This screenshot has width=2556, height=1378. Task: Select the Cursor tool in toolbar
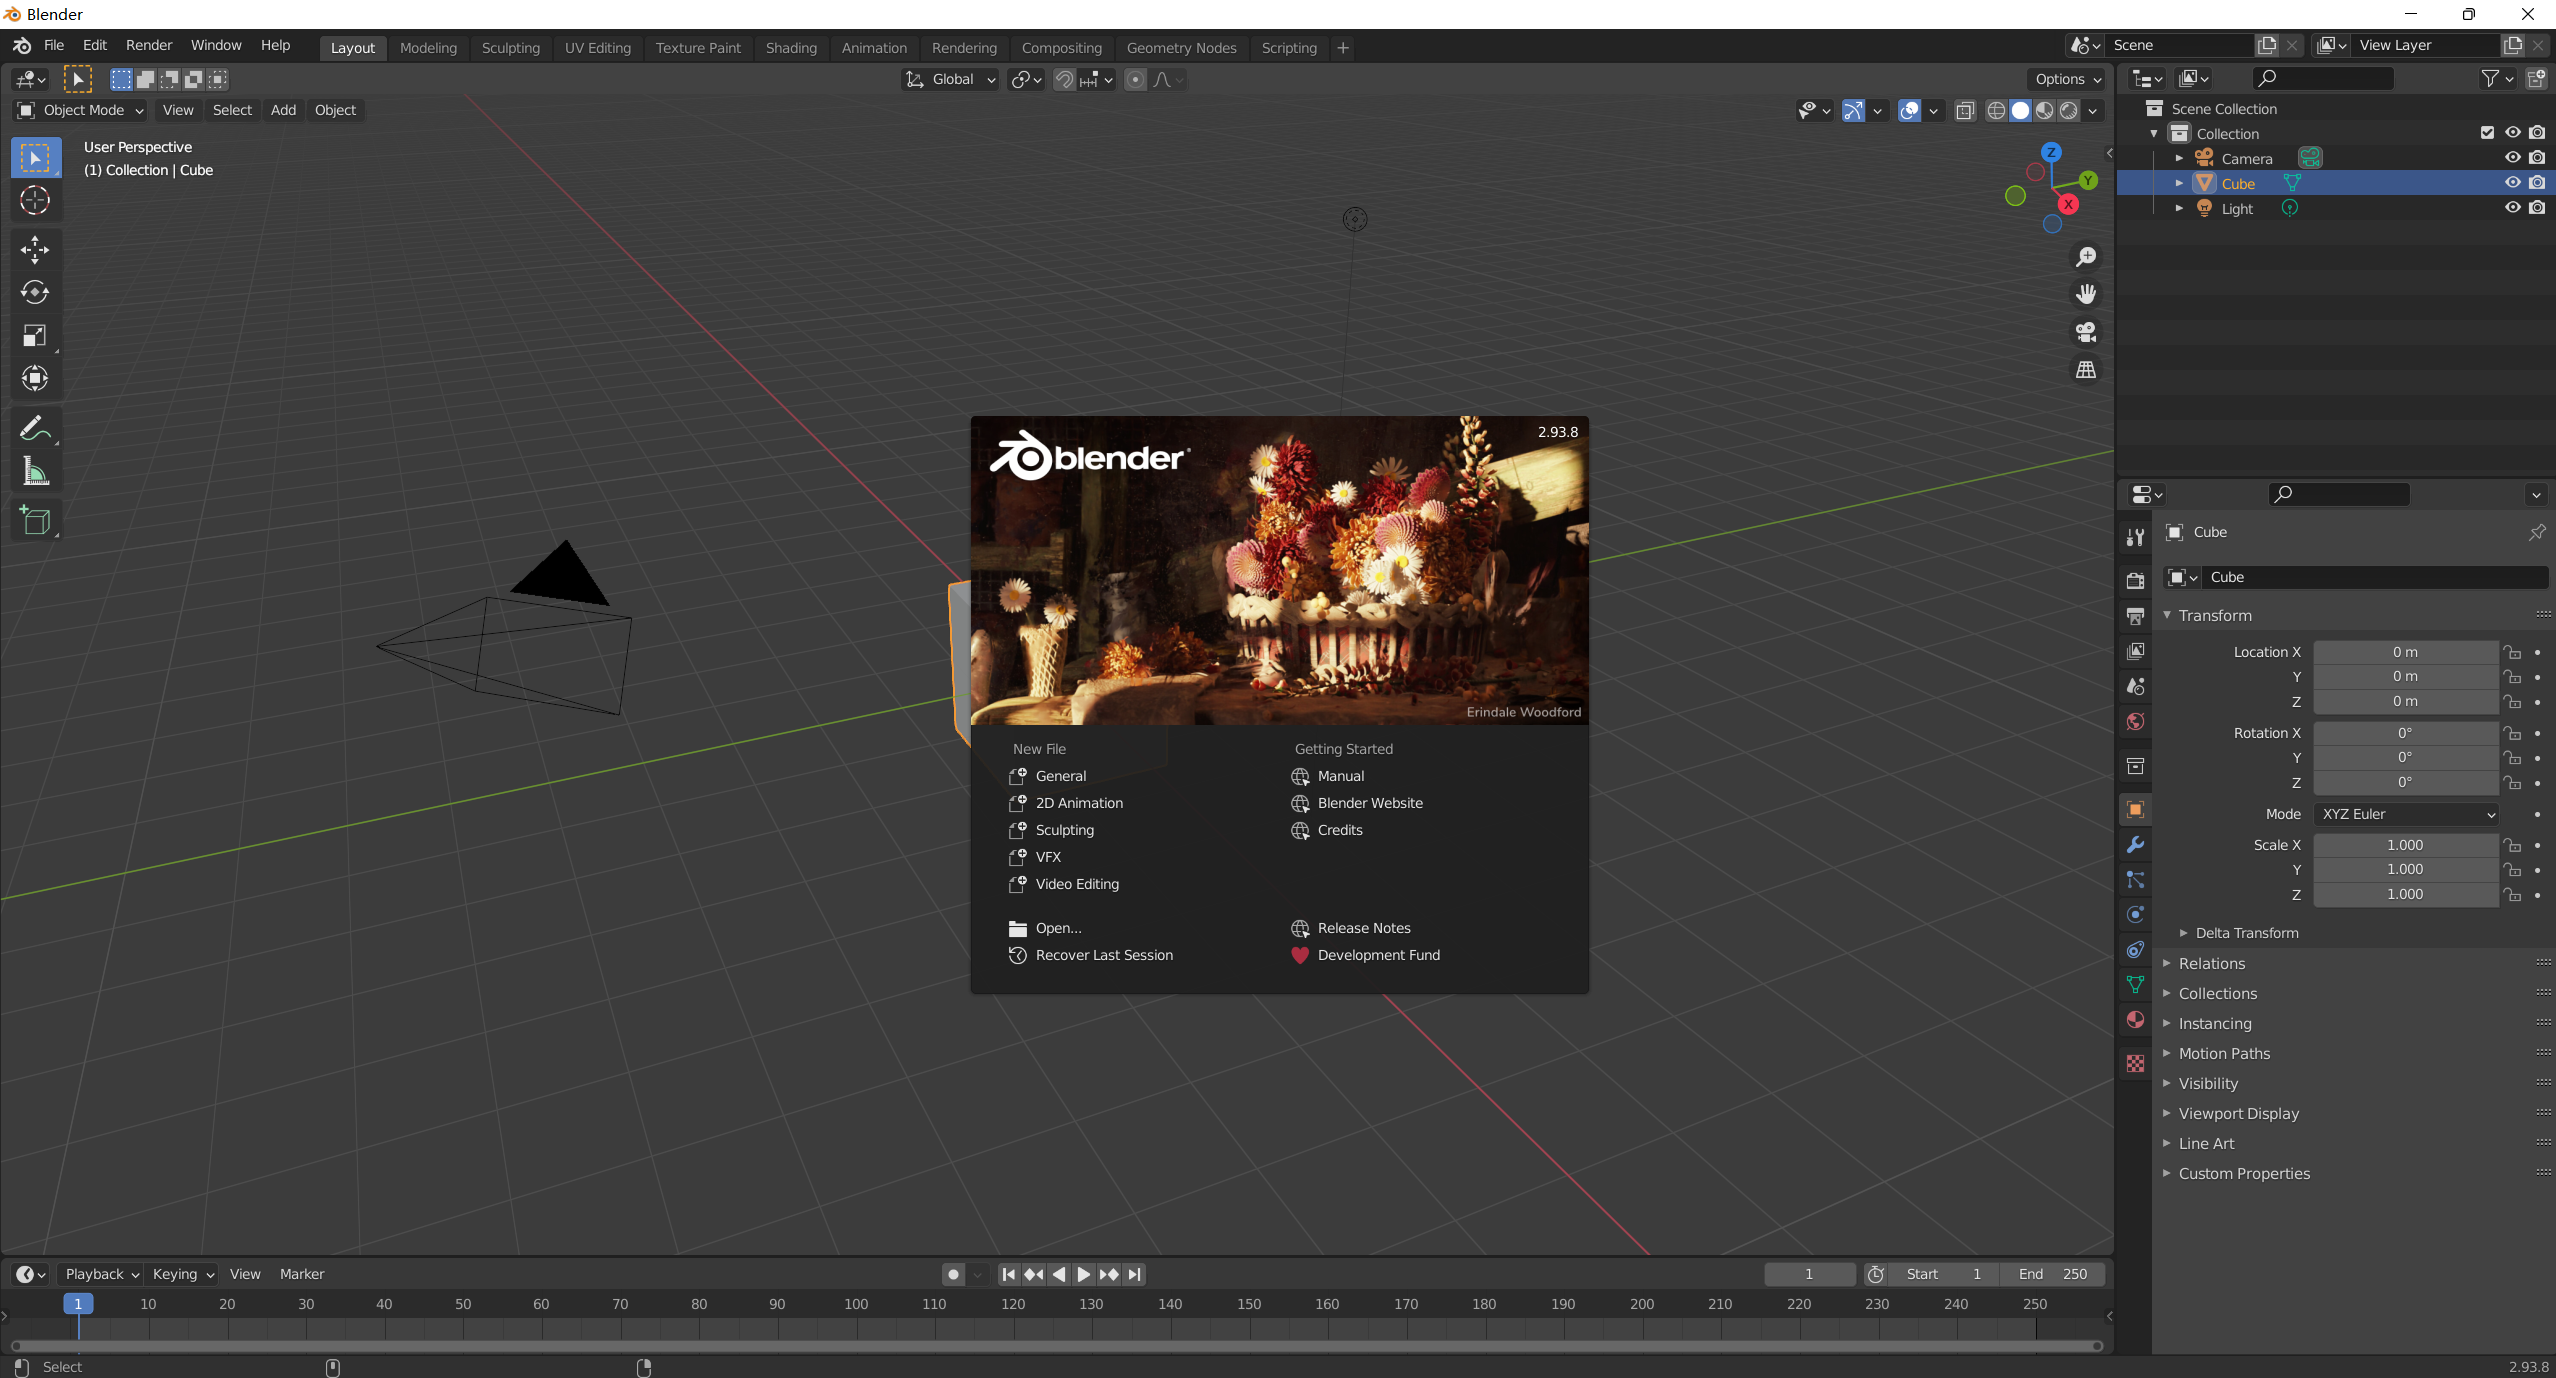pyautogui.click(x=35, y=201)
